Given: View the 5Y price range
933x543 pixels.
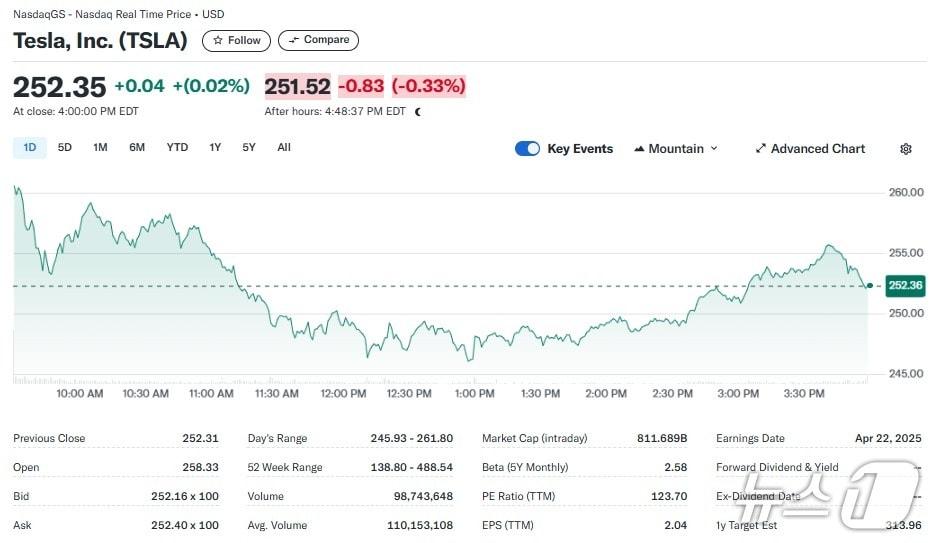Looking at the screenshot, I should click(249, 148).
